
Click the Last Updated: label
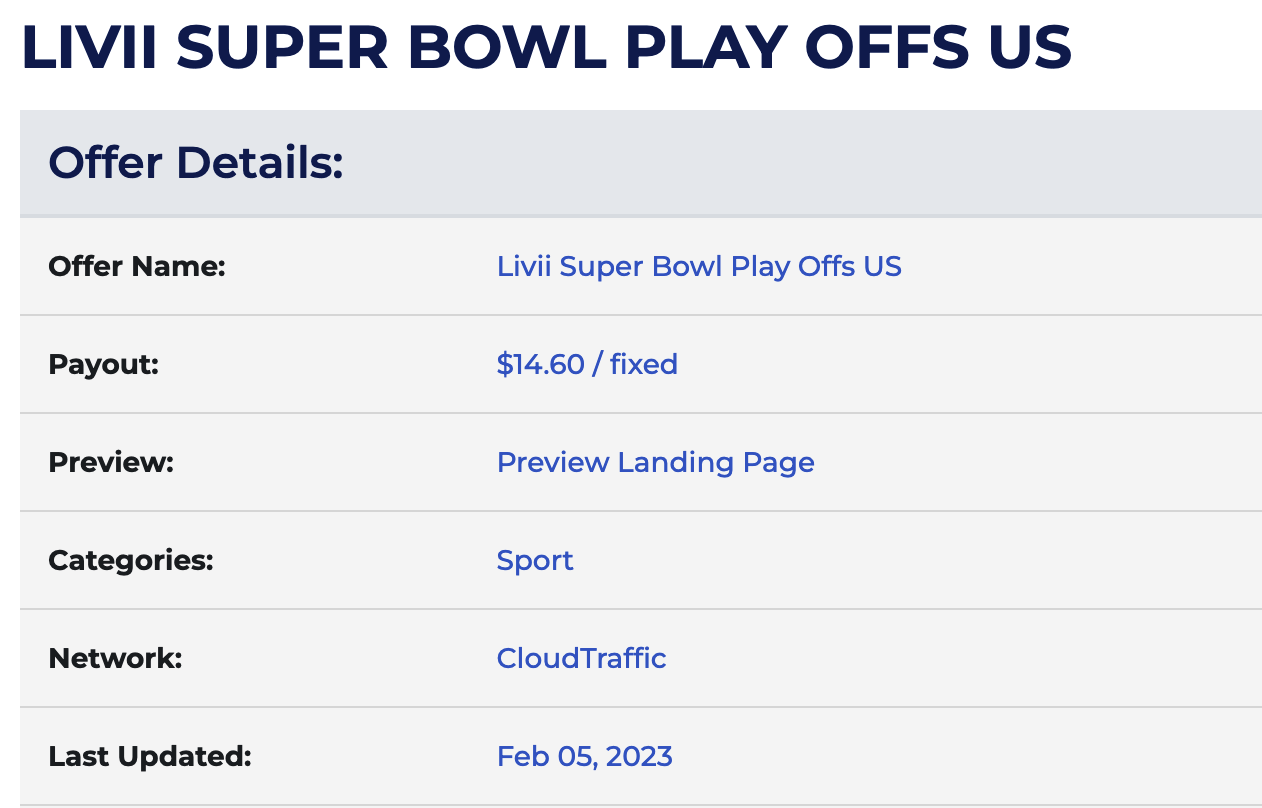(x=150, y=757)
